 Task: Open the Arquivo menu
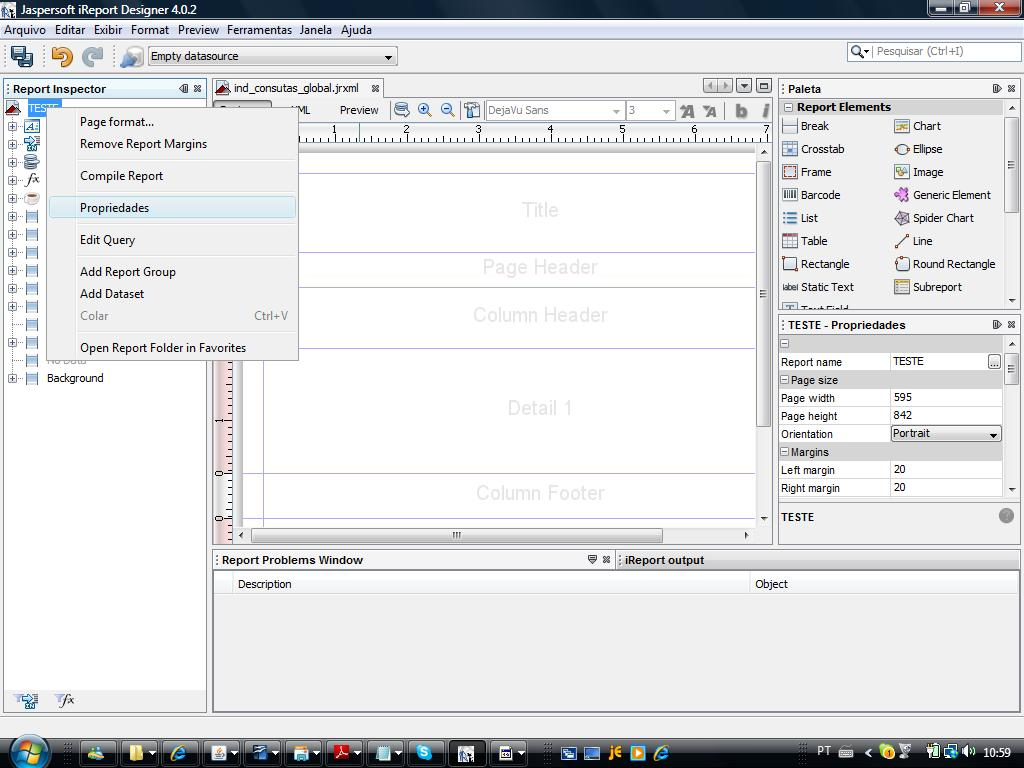25,30
